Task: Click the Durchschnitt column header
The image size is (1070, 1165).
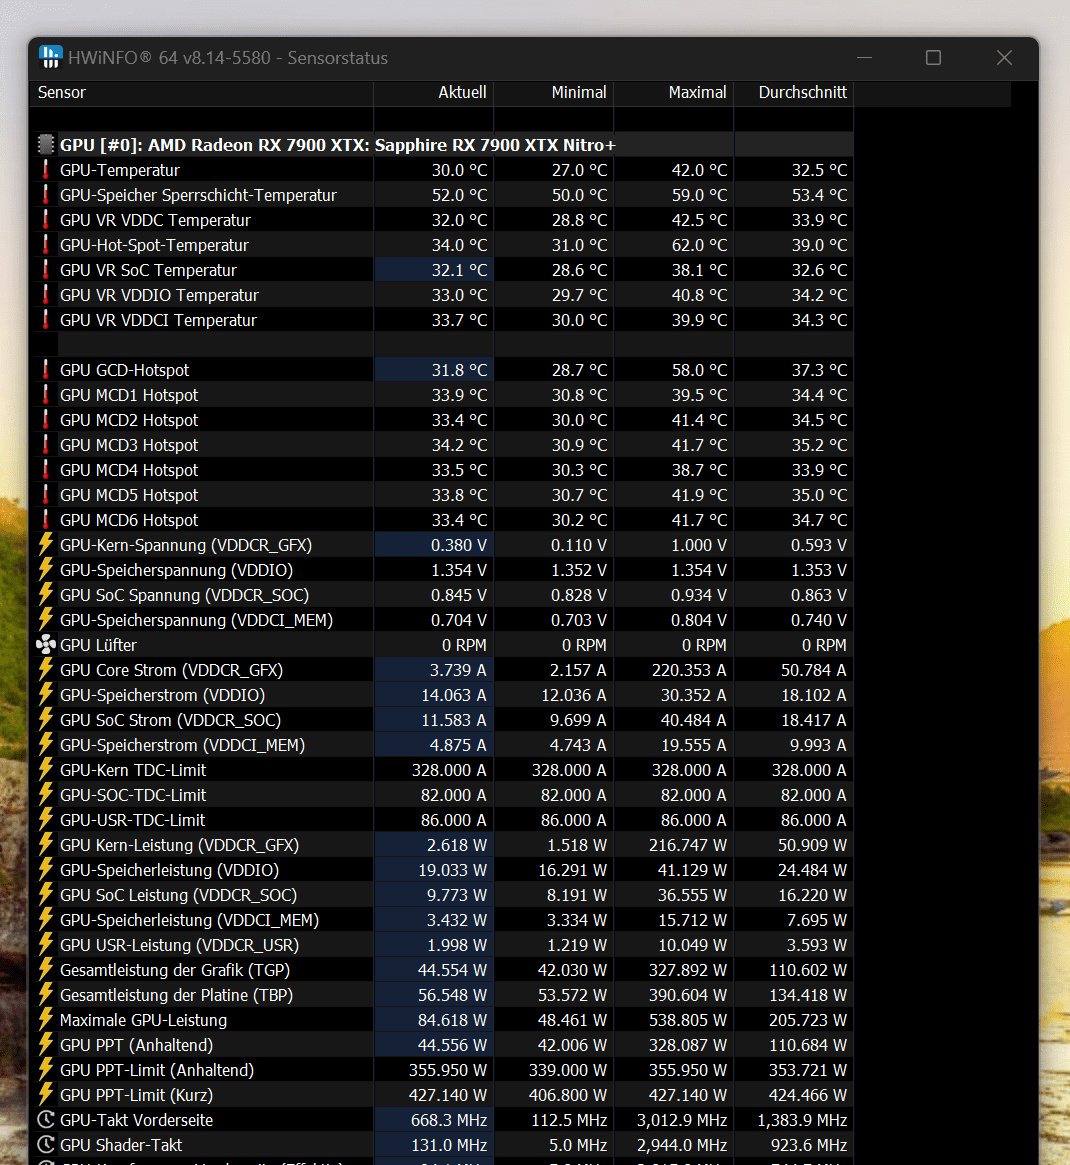Action: tap(794, 92)
